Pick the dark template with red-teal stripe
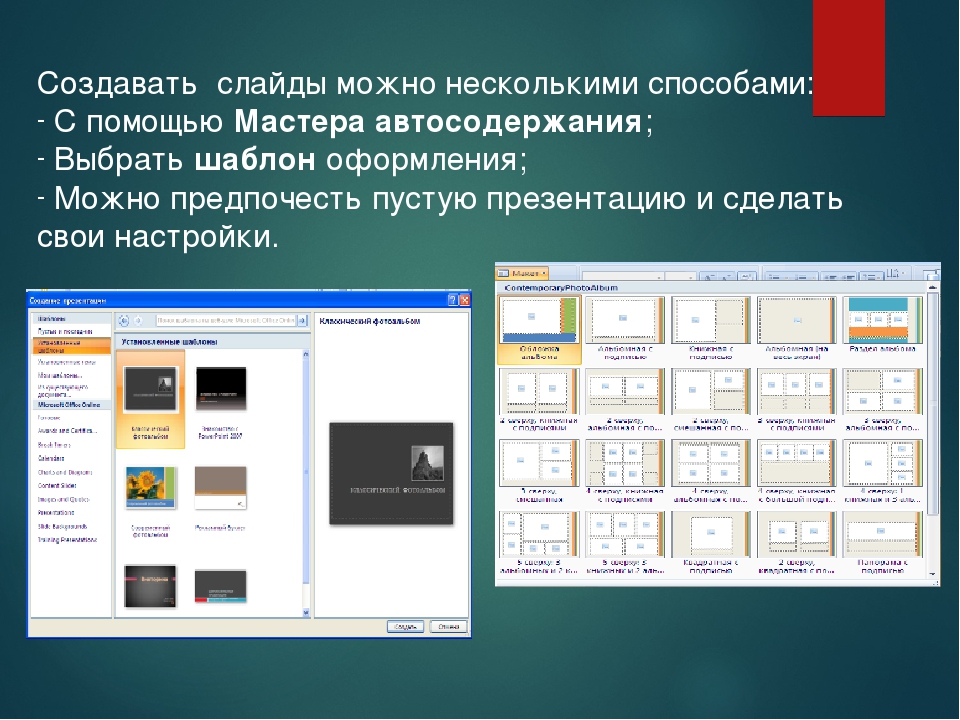The image size is (960, 720). [221, 587]
